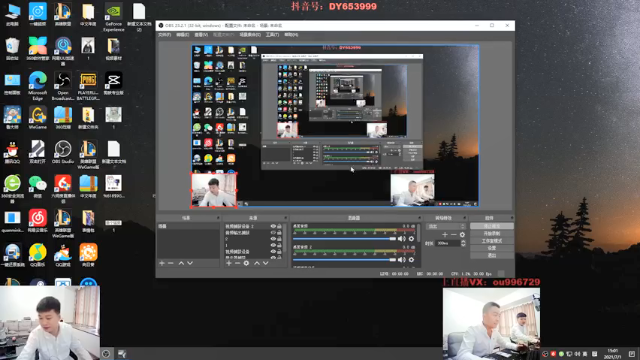Open the 查看(V) View menu in OBS

[x=201, y=35]
